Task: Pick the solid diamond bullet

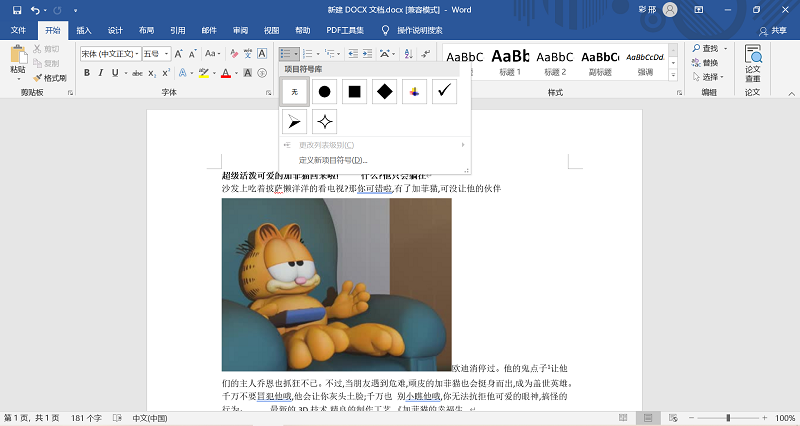Action: pyautogui.click(x=384, y=92)
